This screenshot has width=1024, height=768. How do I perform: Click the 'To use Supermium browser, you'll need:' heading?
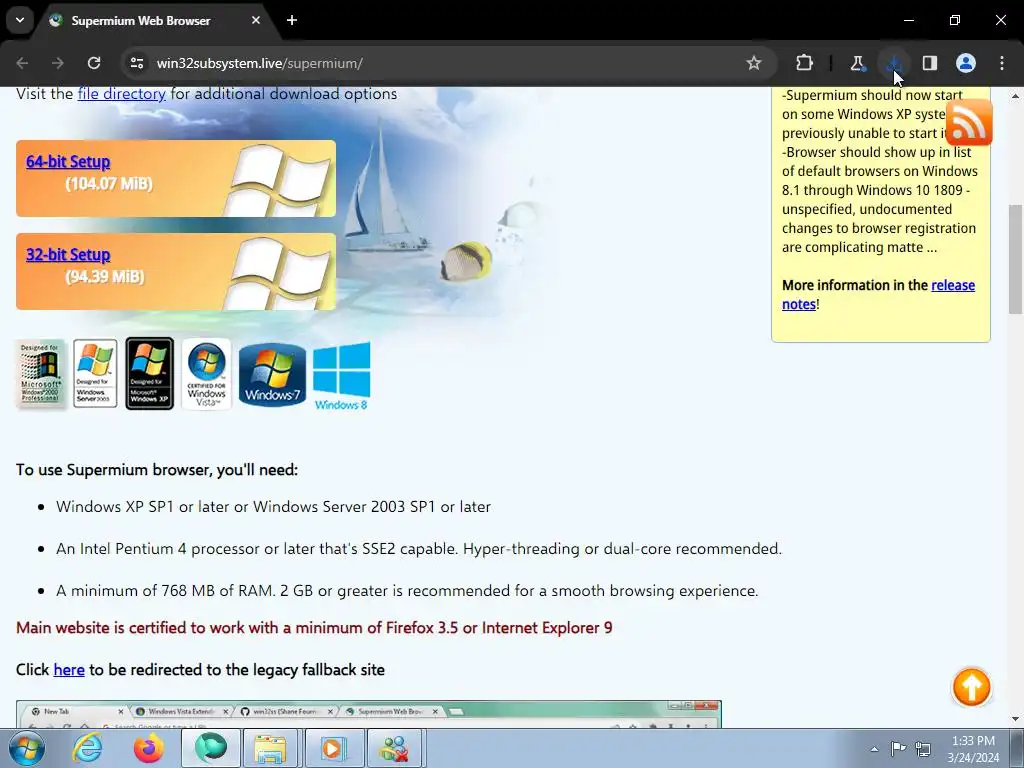[x=157, y=470]
